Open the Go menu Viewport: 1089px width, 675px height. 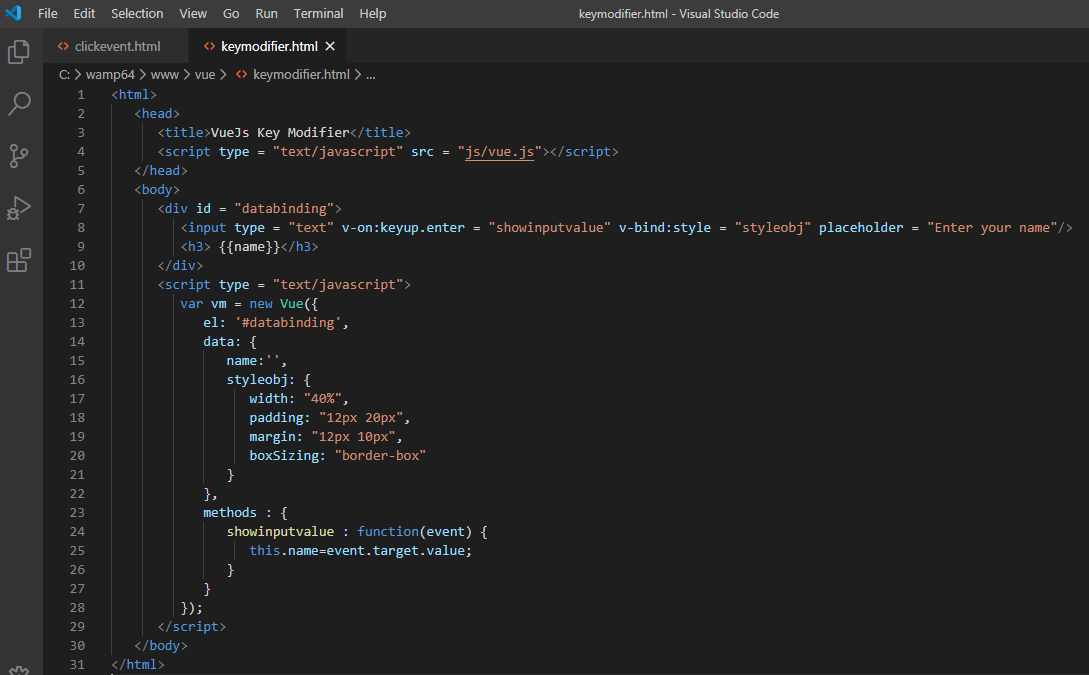231,14
